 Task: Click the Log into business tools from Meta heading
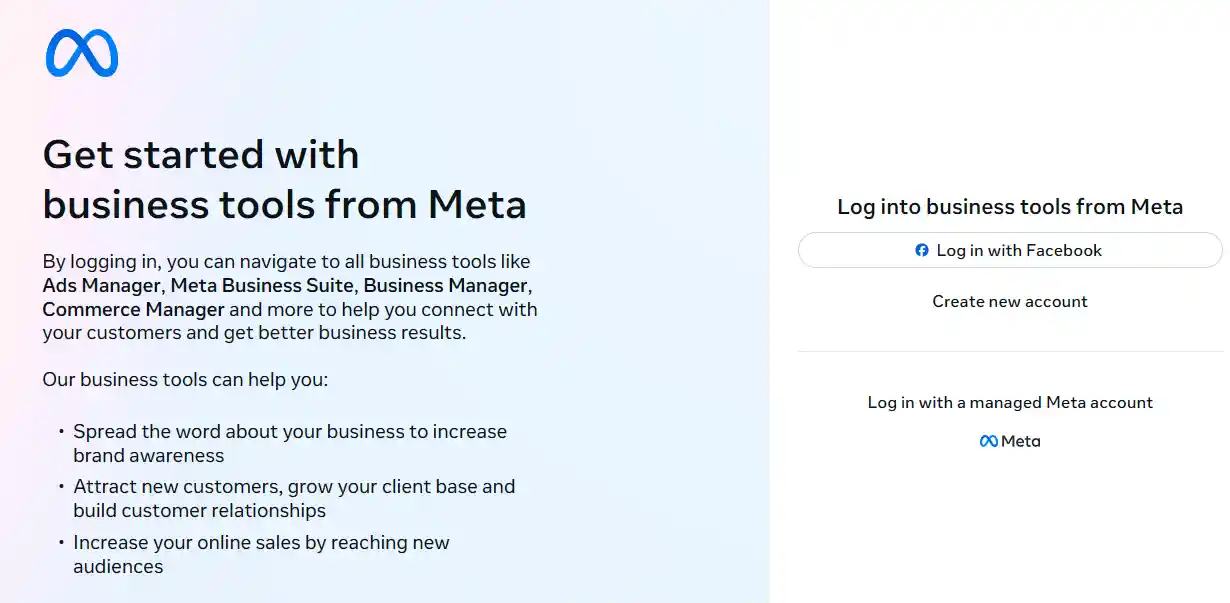click(x=1010, y=207)
